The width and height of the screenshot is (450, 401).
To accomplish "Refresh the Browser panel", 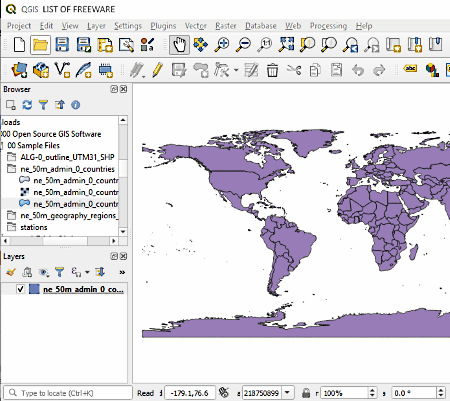I will click(27, 105).
